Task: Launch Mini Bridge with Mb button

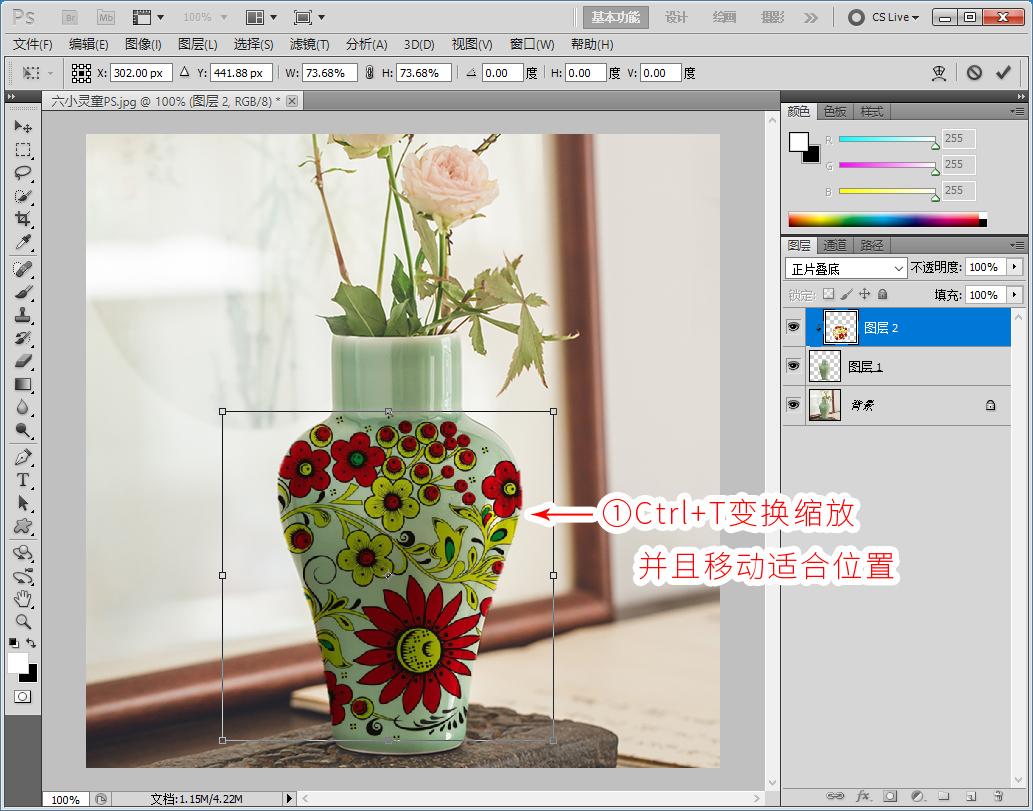Action: pyautogui.click(x=105, y=17)
